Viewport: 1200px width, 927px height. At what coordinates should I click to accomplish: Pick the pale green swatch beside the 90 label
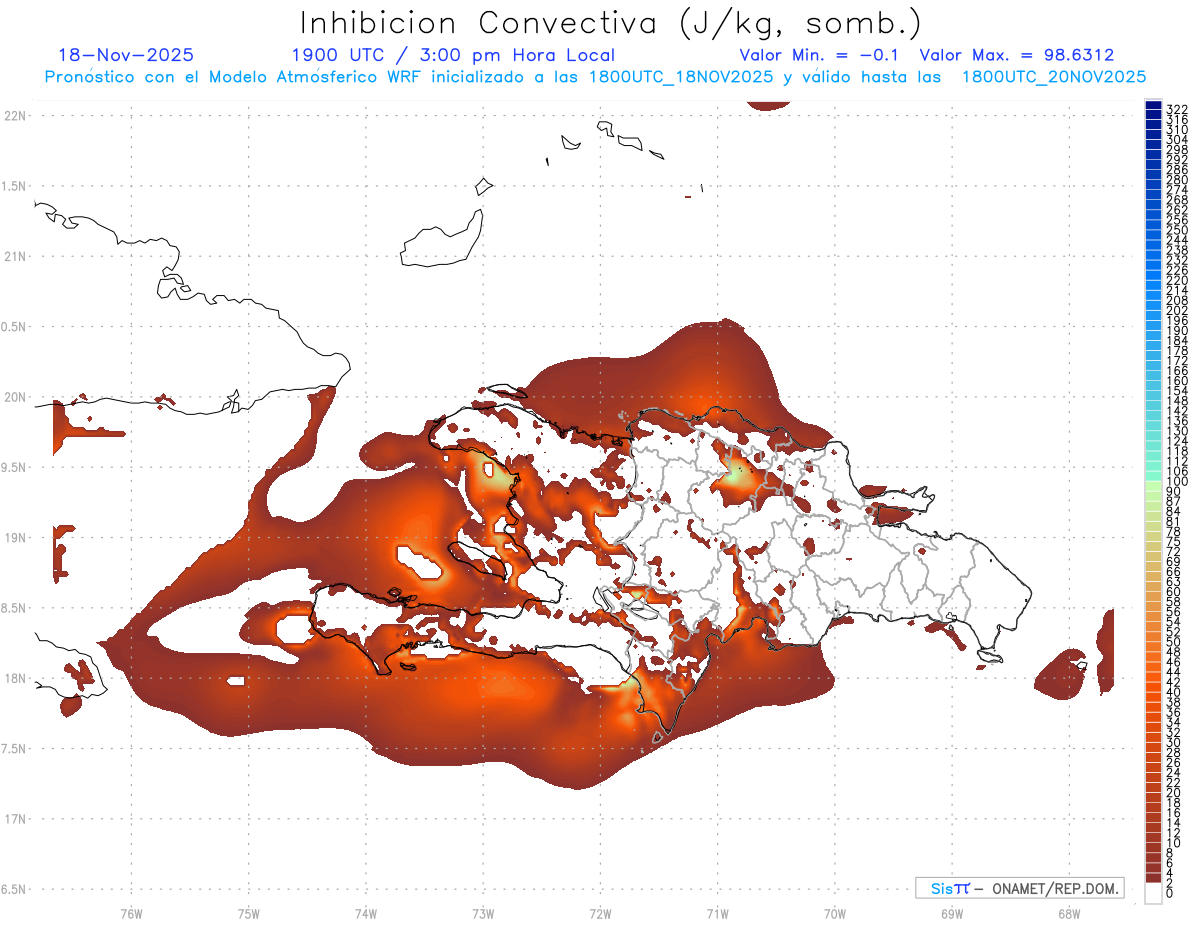(x=1153, y=486)
